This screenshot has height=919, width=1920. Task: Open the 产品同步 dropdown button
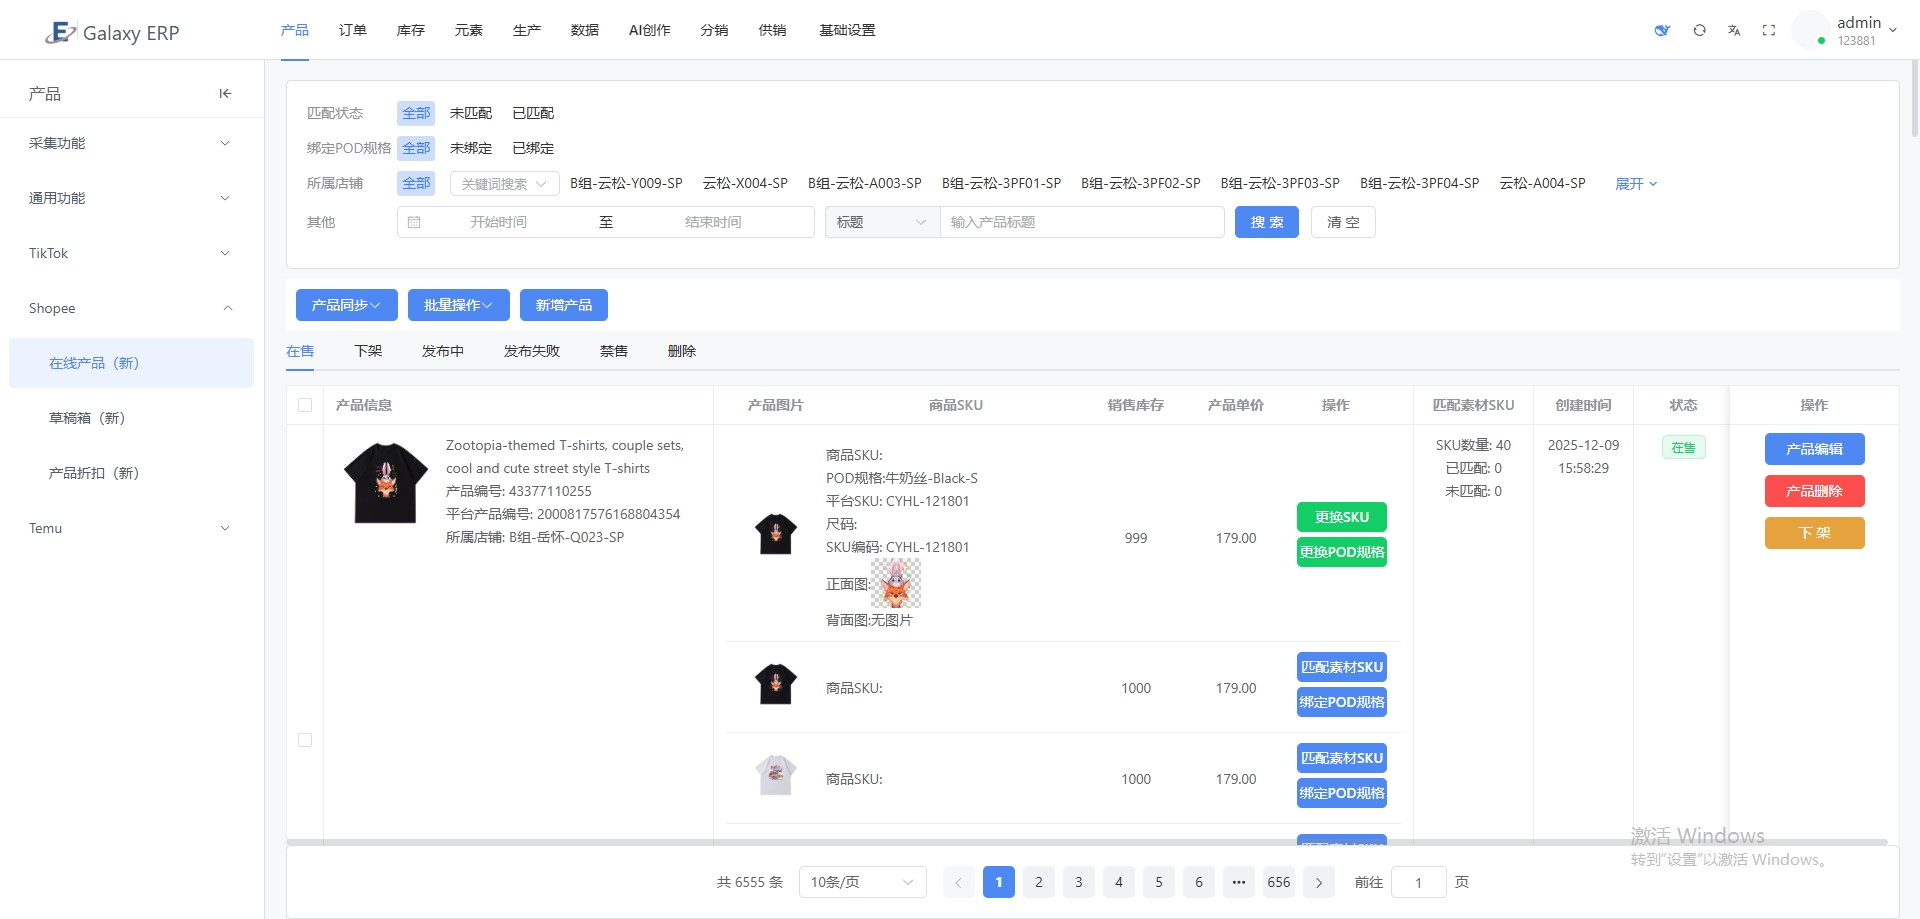point(346,305)
